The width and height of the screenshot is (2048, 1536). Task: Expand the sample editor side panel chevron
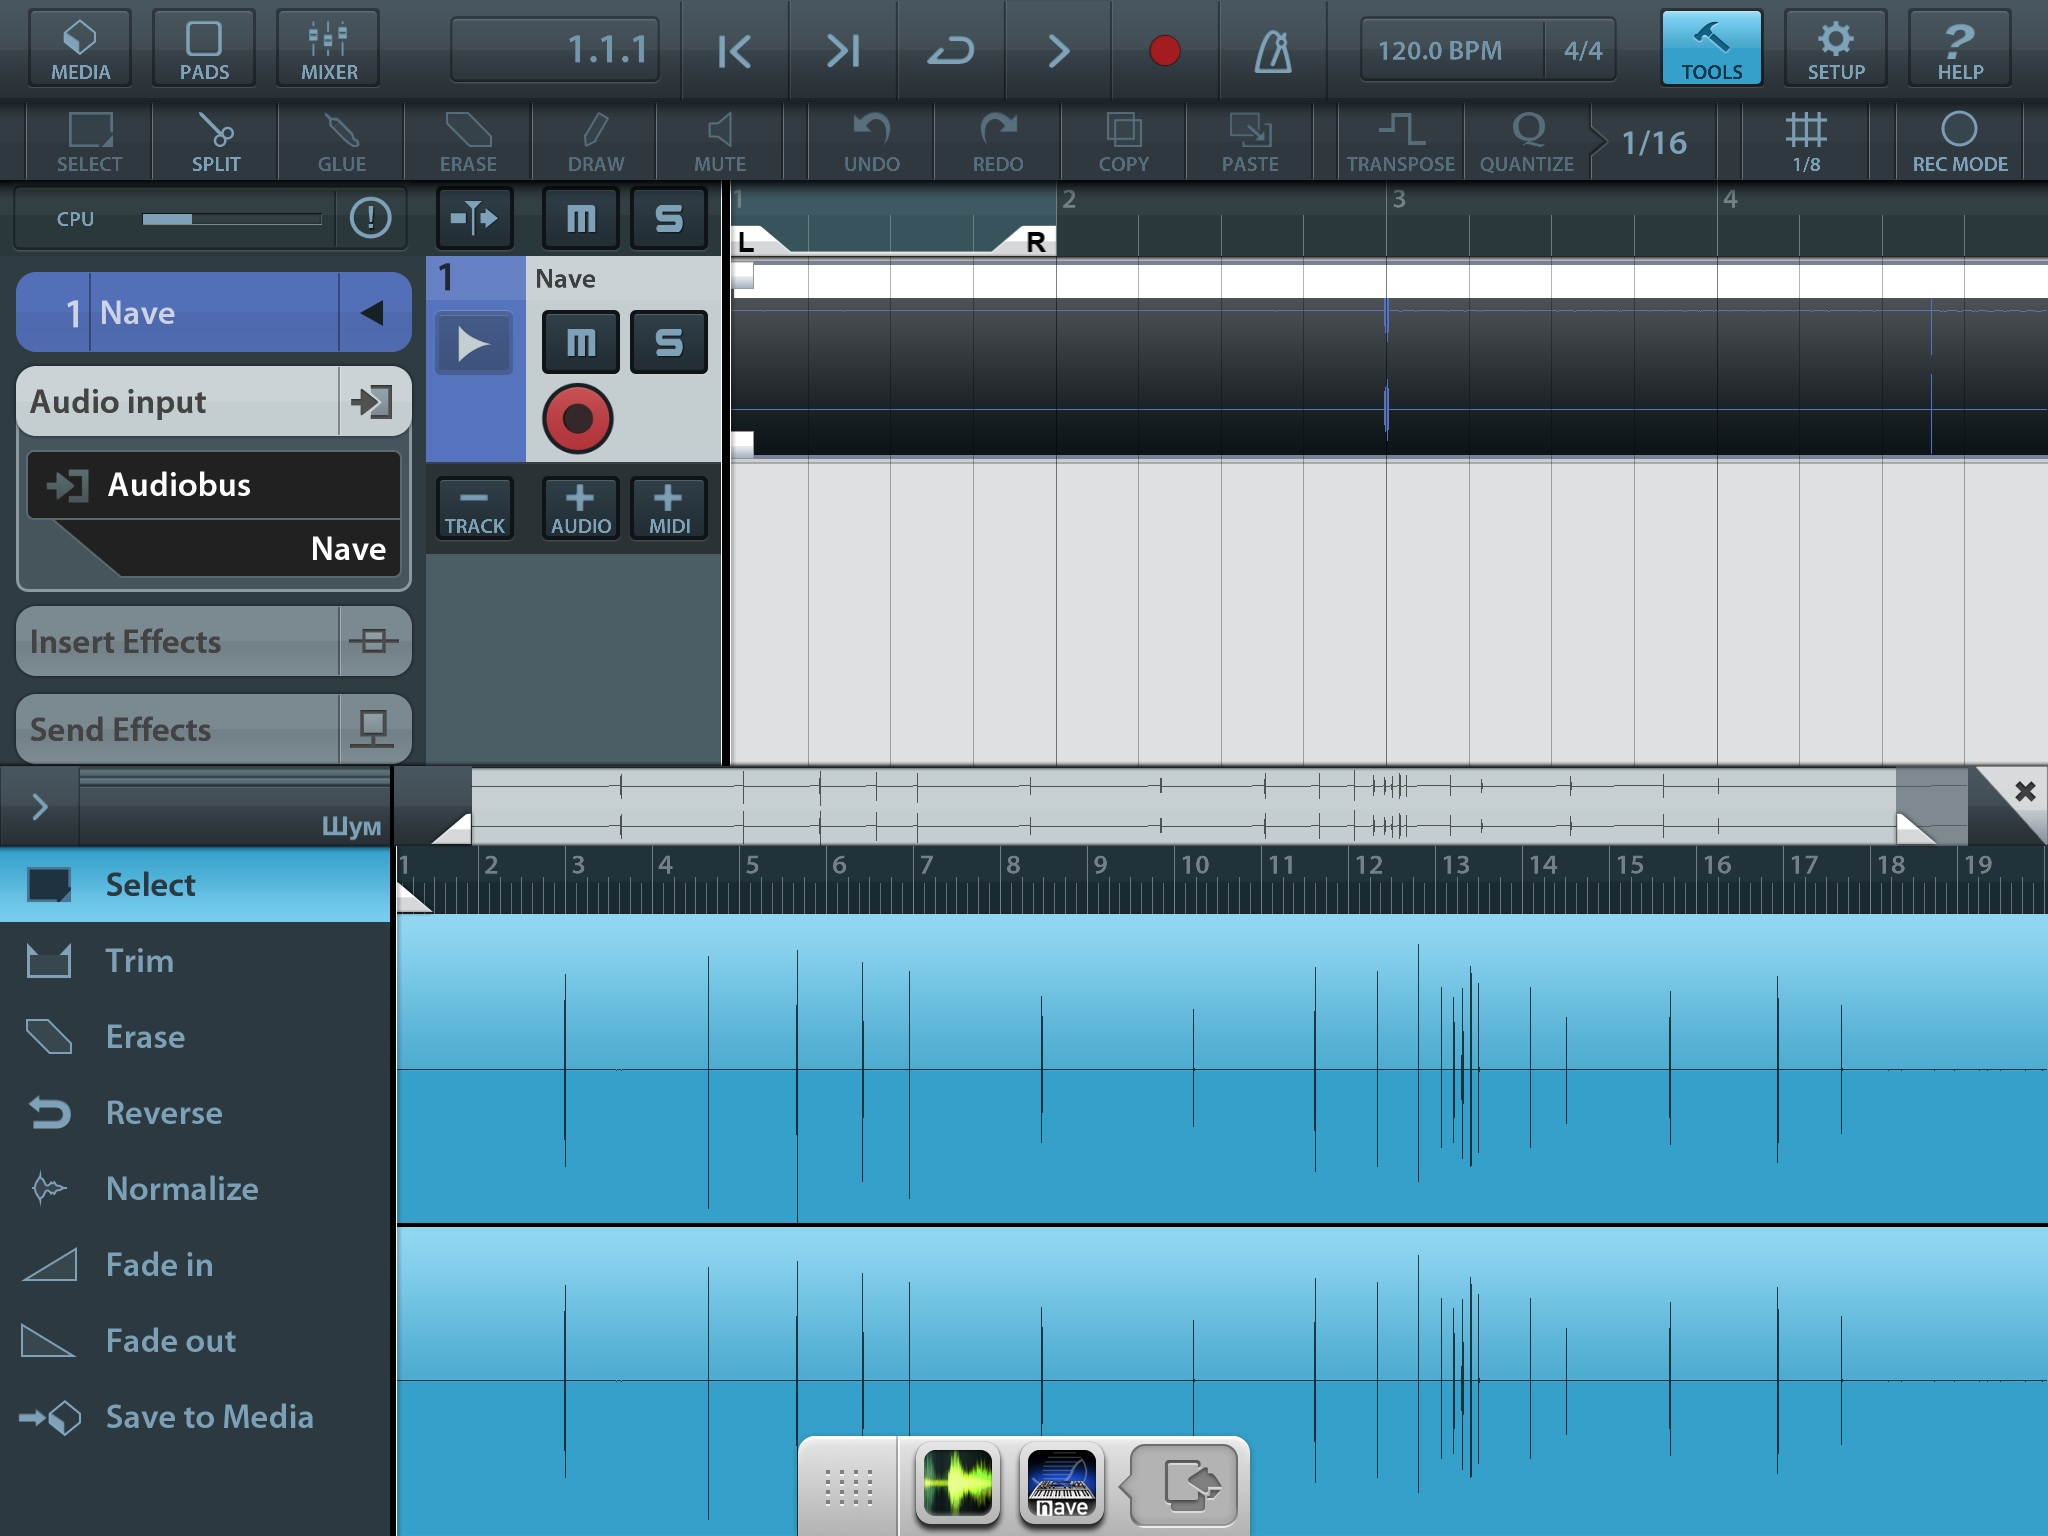tap(40, 806)
